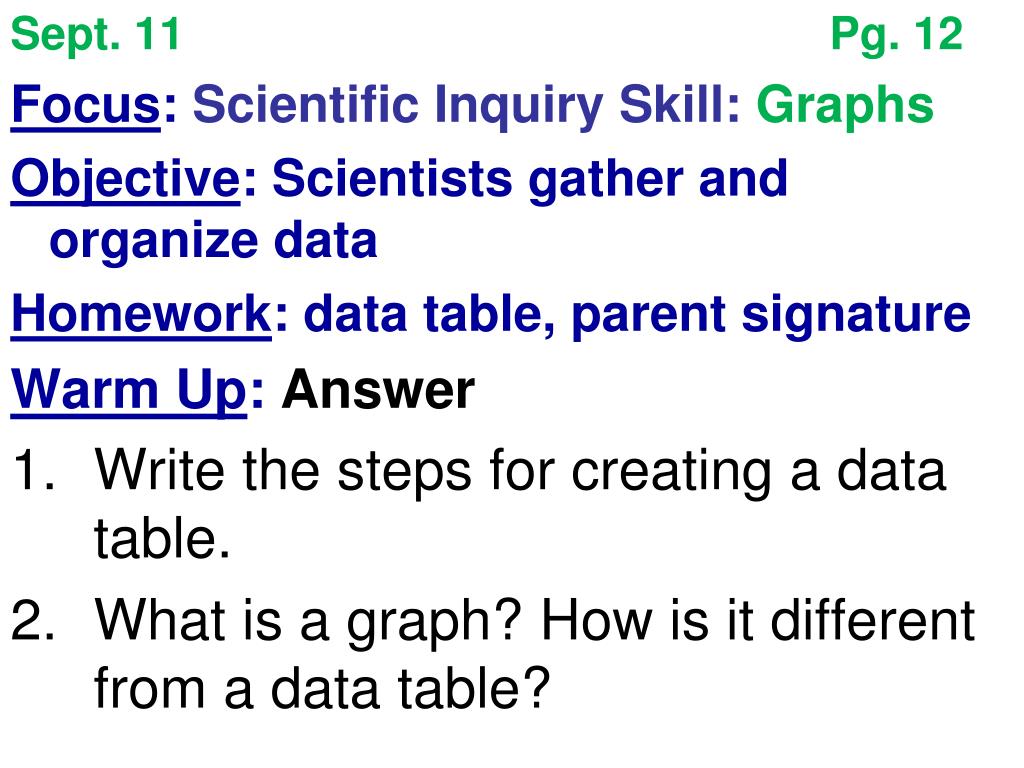
Task: Click 'organize data' text line
Action: (x=214, y=243)
